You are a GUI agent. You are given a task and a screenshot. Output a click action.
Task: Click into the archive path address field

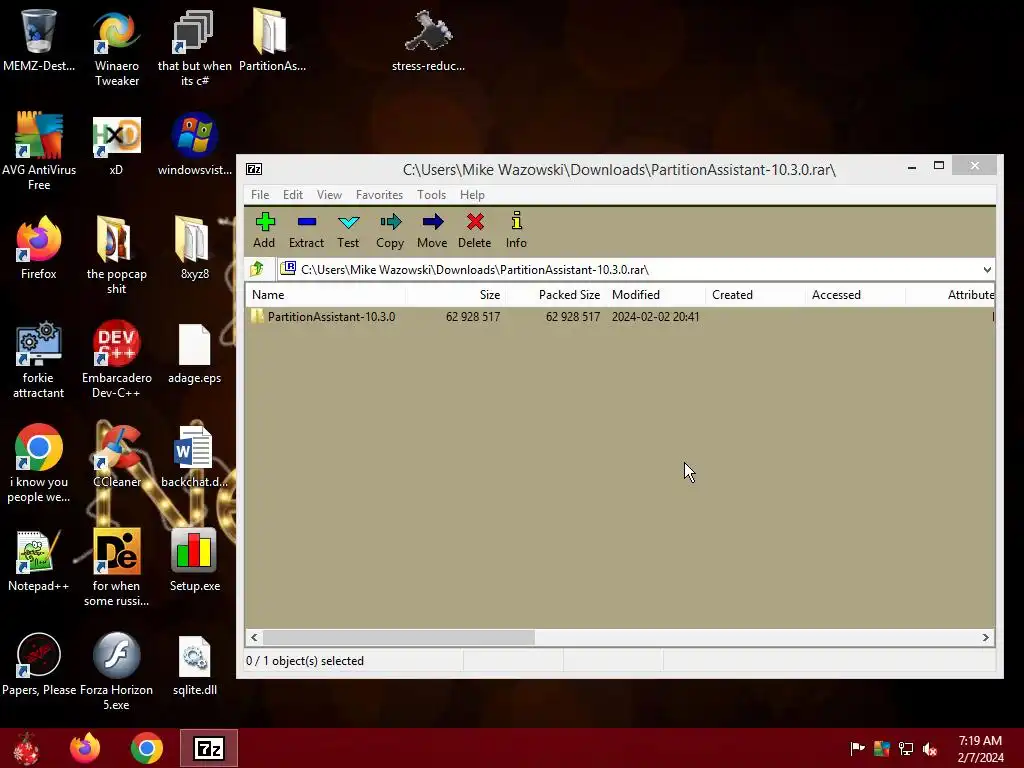click(x=630, y=270)
